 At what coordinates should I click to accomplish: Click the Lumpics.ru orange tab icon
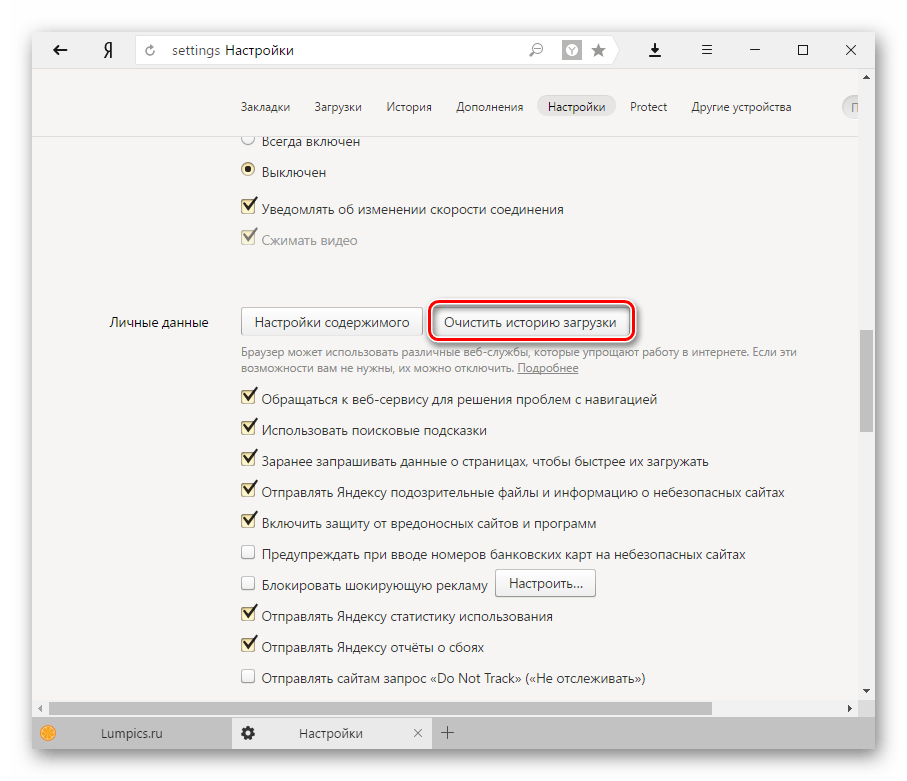click(x=48, y=733)
